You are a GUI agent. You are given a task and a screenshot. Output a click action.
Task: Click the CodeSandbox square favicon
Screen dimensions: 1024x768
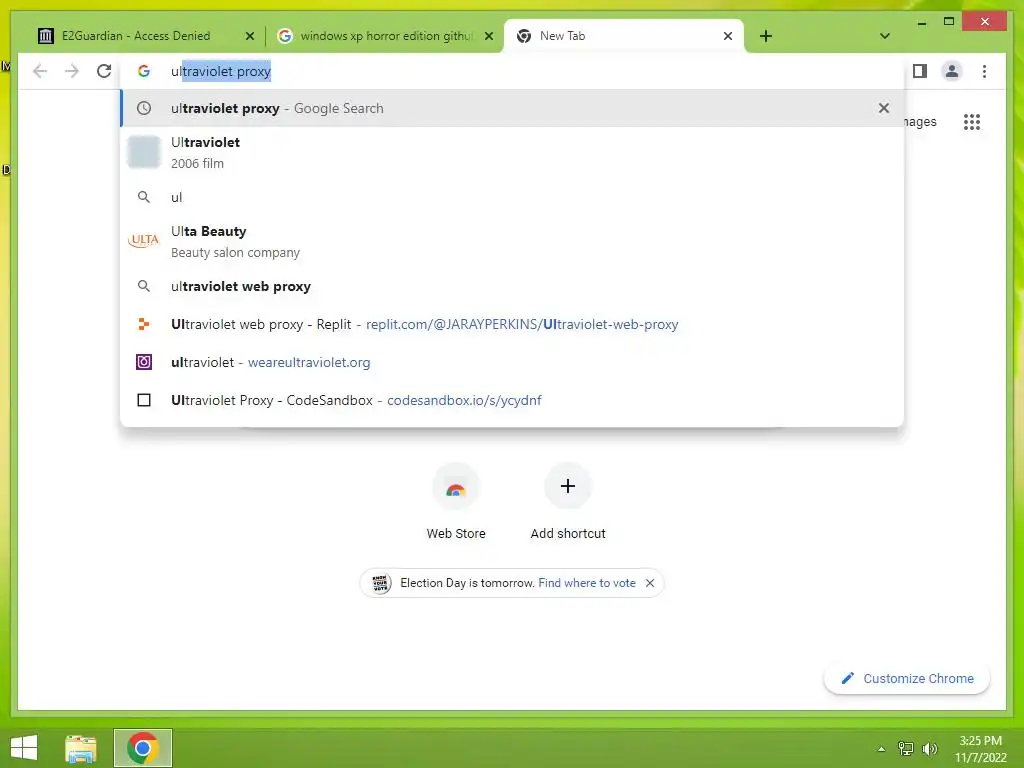[x=144, y=400]
